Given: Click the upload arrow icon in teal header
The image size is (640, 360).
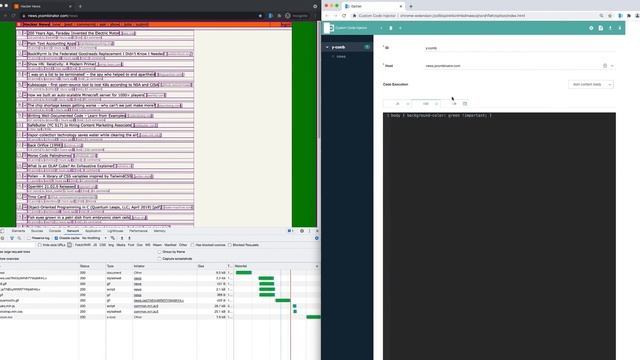Looking at the screenshot, I should (610, 28).
